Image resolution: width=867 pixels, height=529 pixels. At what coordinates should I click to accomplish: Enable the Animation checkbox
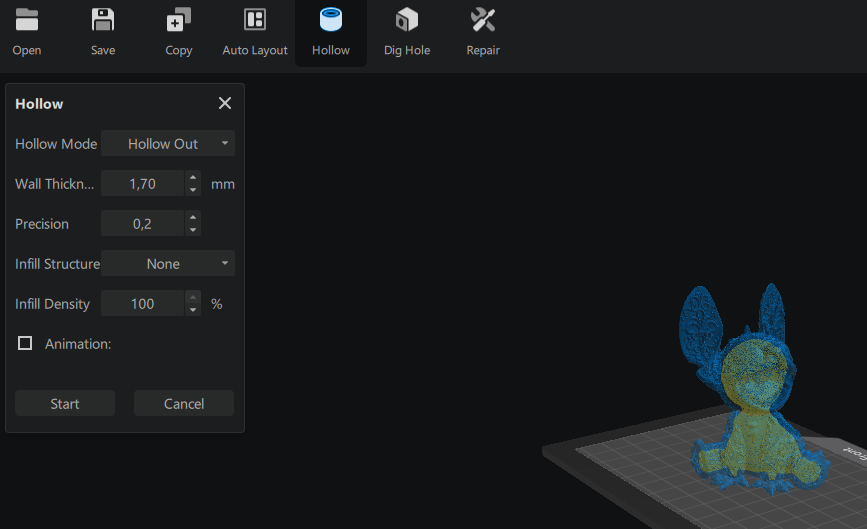26,344
